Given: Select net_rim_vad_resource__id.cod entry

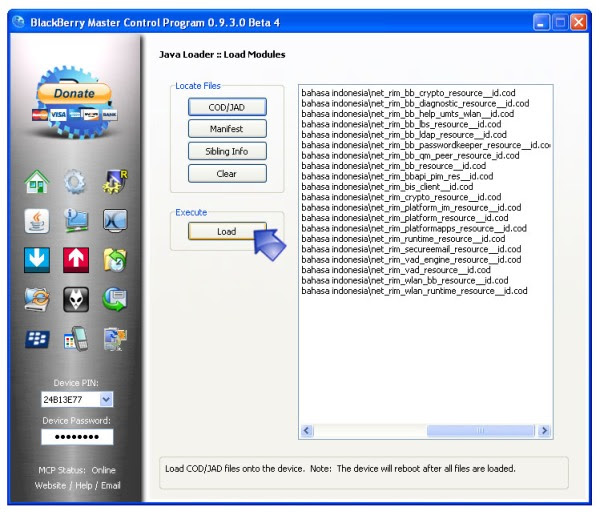Looking at the screenshot, I should (x=396, y=270).
